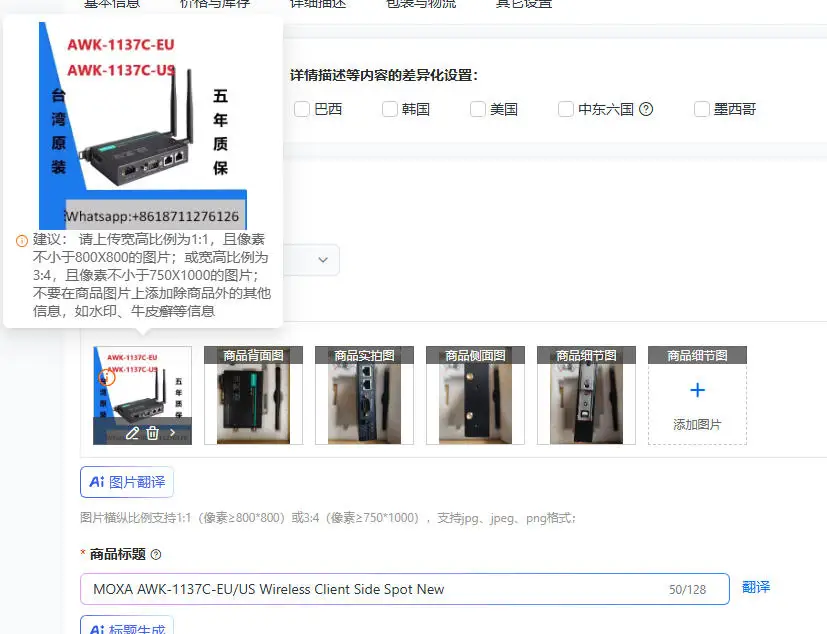Select the 商品实拍图 thumbnail
The image size is (827, 634).
tap(364, 395)
